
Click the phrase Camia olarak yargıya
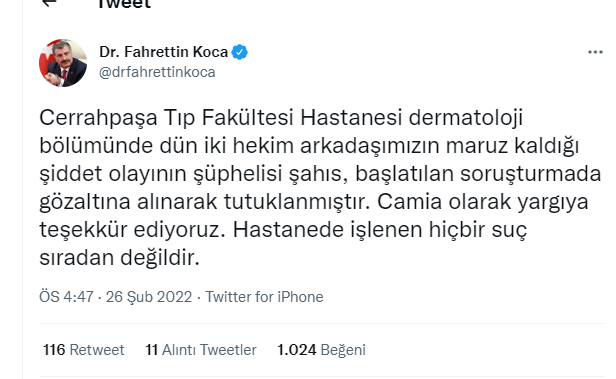483,202
